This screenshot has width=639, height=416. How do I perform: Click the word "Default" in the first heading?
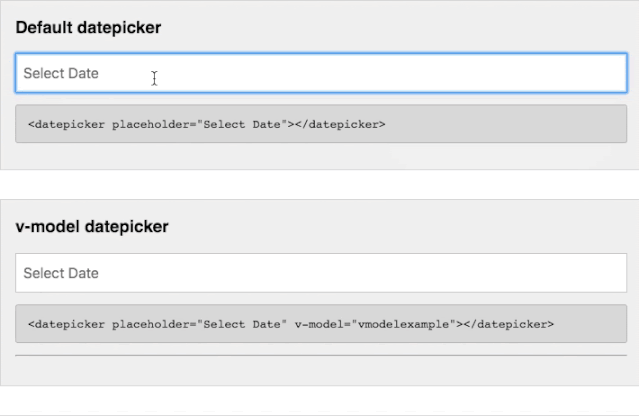43,28
